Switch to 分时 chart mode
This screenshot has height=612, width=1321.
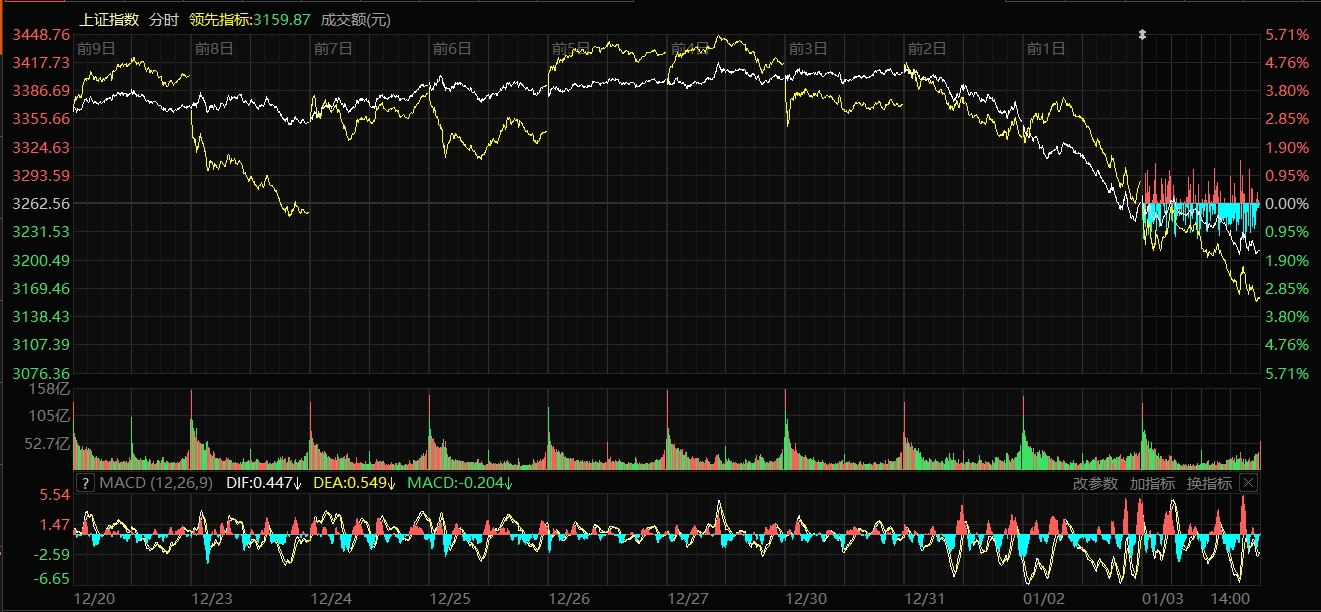163,19
